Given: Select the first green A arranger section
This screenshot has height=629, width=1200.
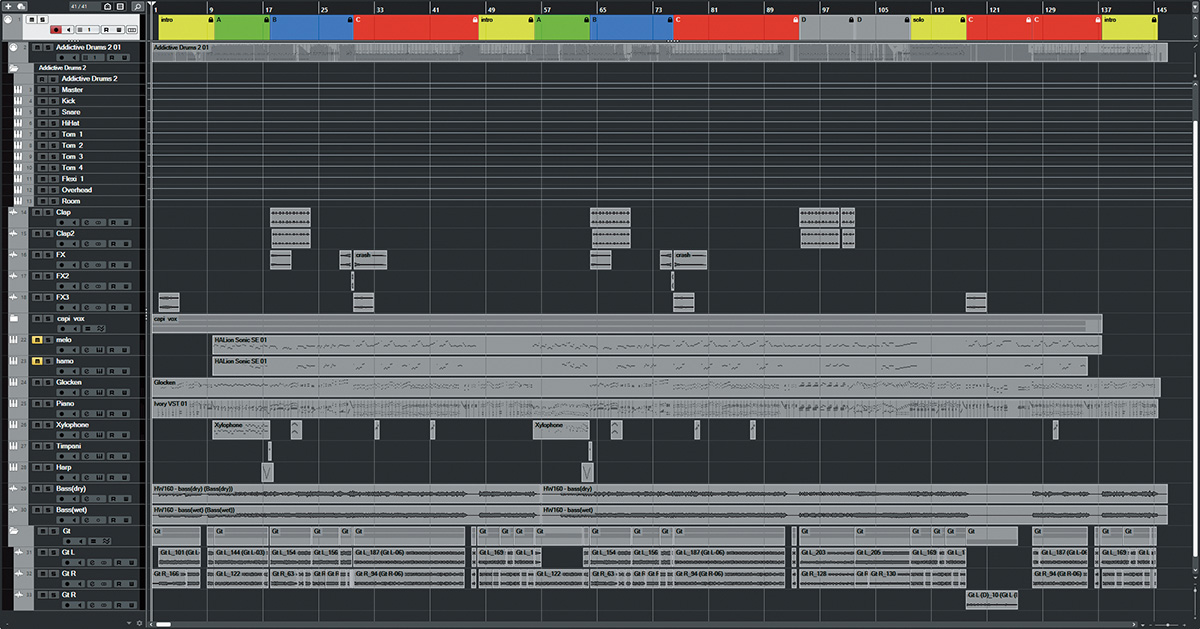Looking at the screenshot, I should tap(241, 27).
